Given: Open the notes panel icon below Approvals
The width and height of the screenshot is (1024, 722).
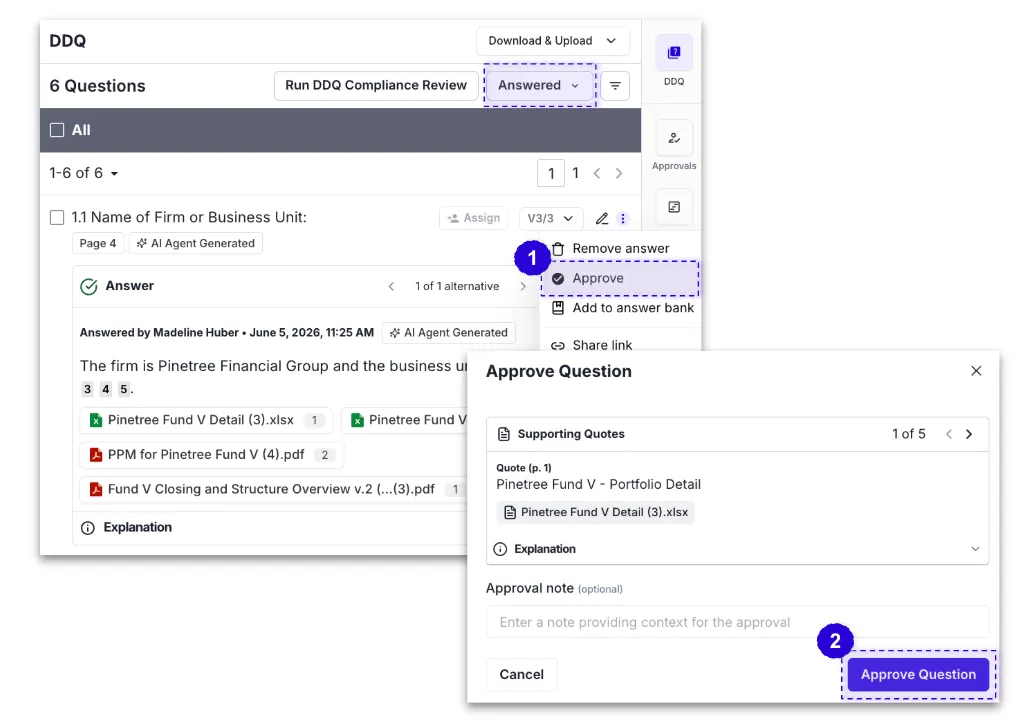Looking at the screenshot, I should tap(674, 207).
